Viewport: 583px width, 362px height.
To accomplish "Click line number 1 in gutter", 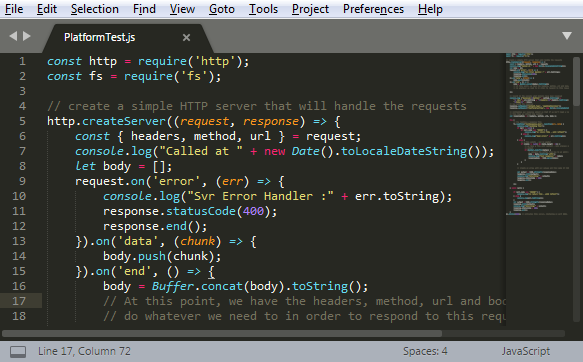I will pyautogui.click(x=22, y=61).
